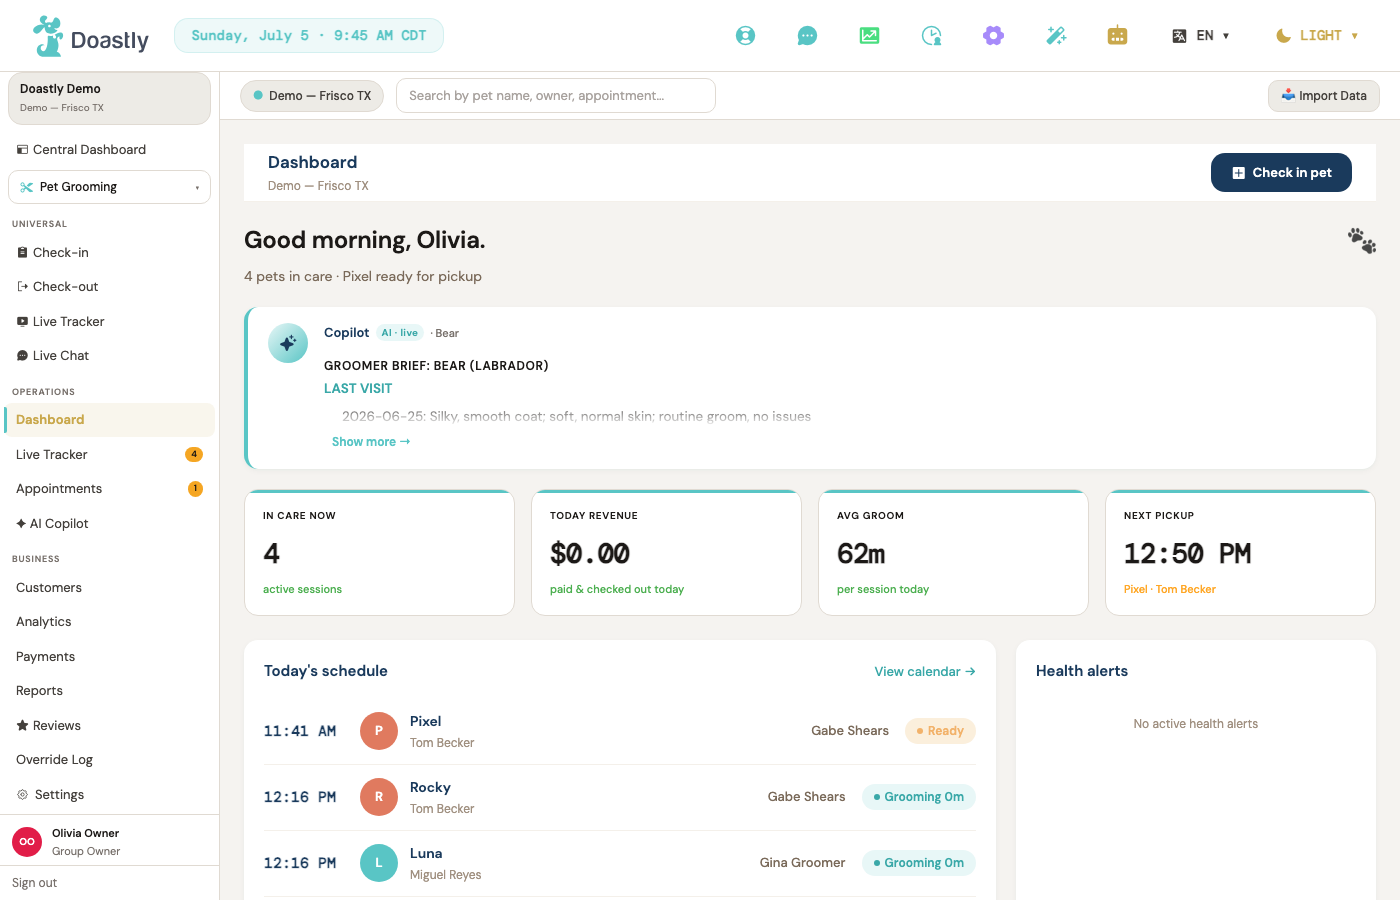The width and height of the screenshot is (1400, 900).
Task: Click the In Care Now stat card
Action: click(x=380, y=553)
